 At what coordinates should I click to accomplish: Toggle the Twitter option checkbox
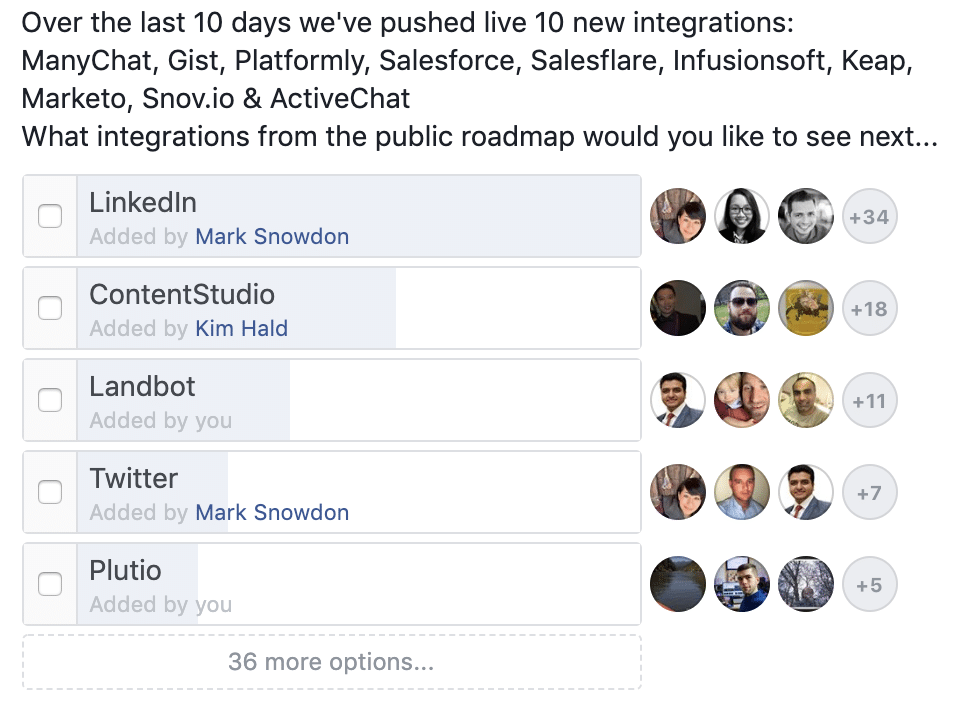click(x=50, y=492)
